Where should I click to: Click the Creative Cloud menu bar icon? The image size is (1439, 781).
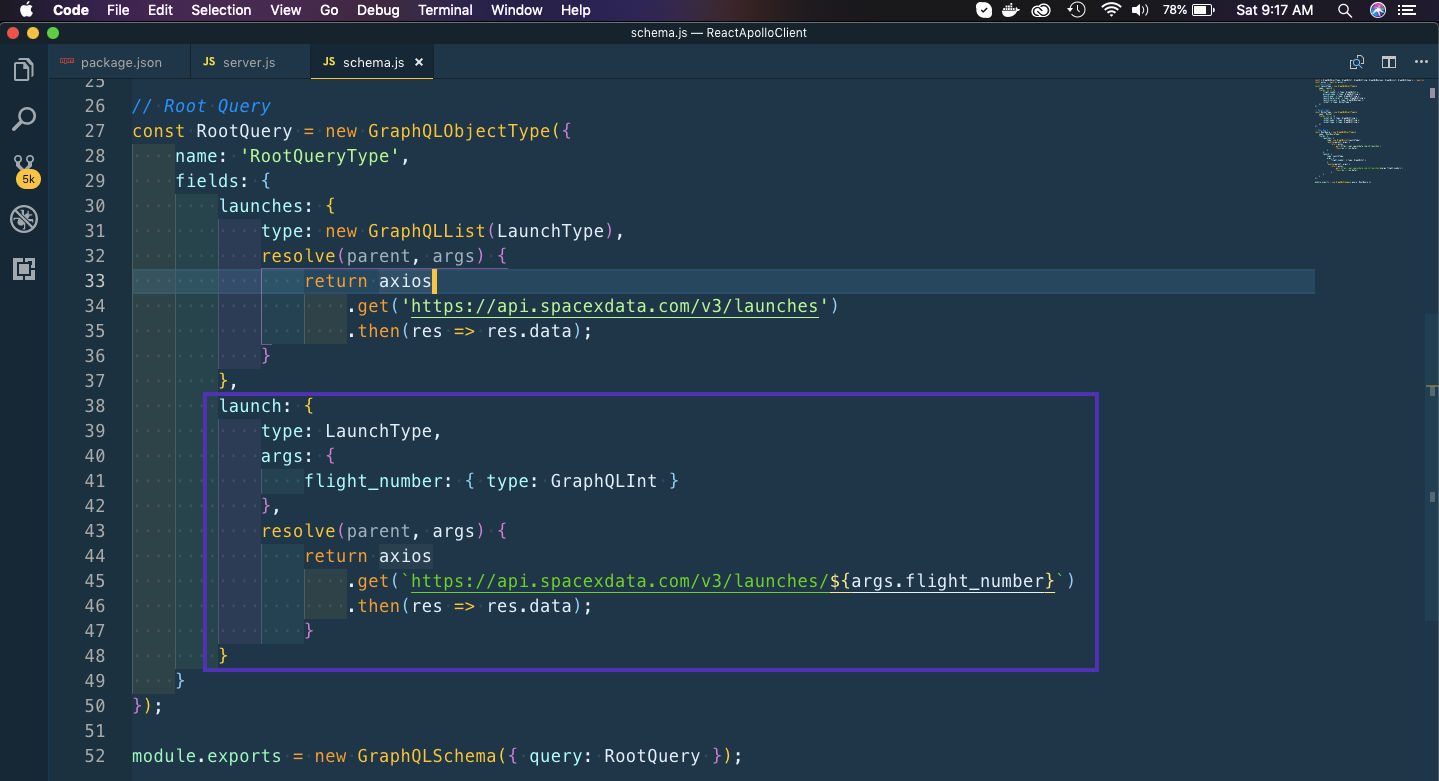coord(1042,10)
